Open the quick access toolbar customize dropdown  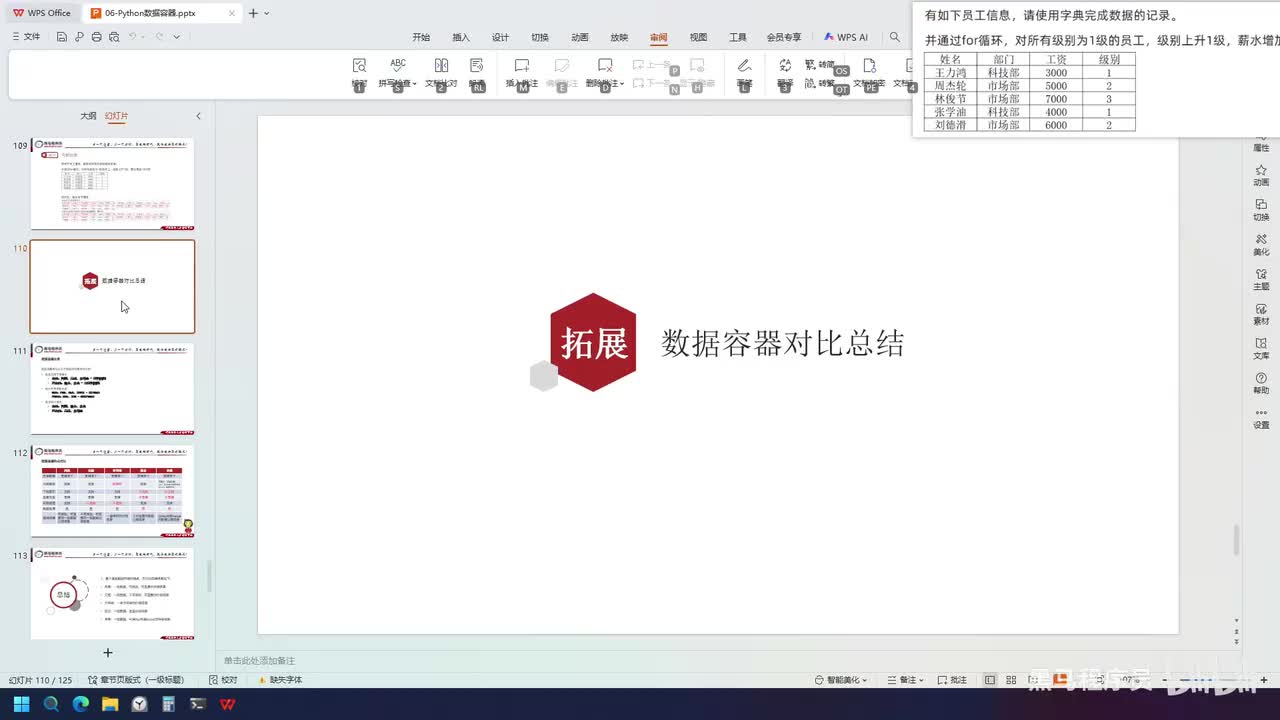click(x=177, y=37)
